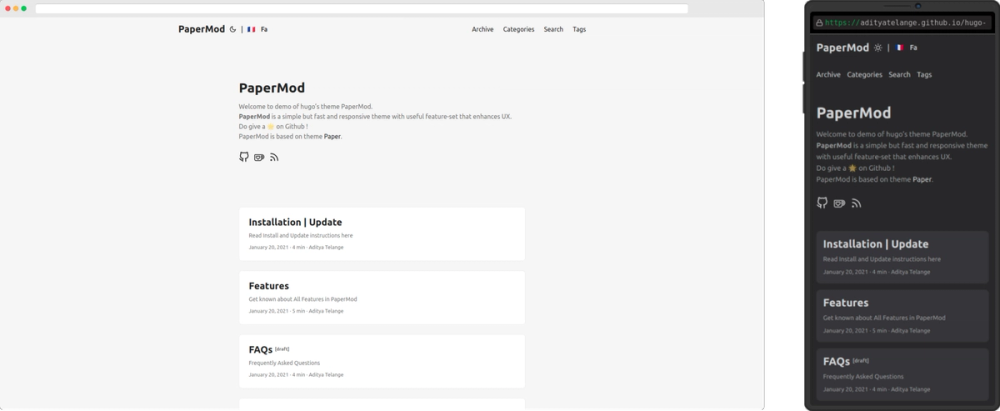Open Ko-fi cup icon in desktop view
This screenshot has width=1000, height=411.
pos(259,157)
